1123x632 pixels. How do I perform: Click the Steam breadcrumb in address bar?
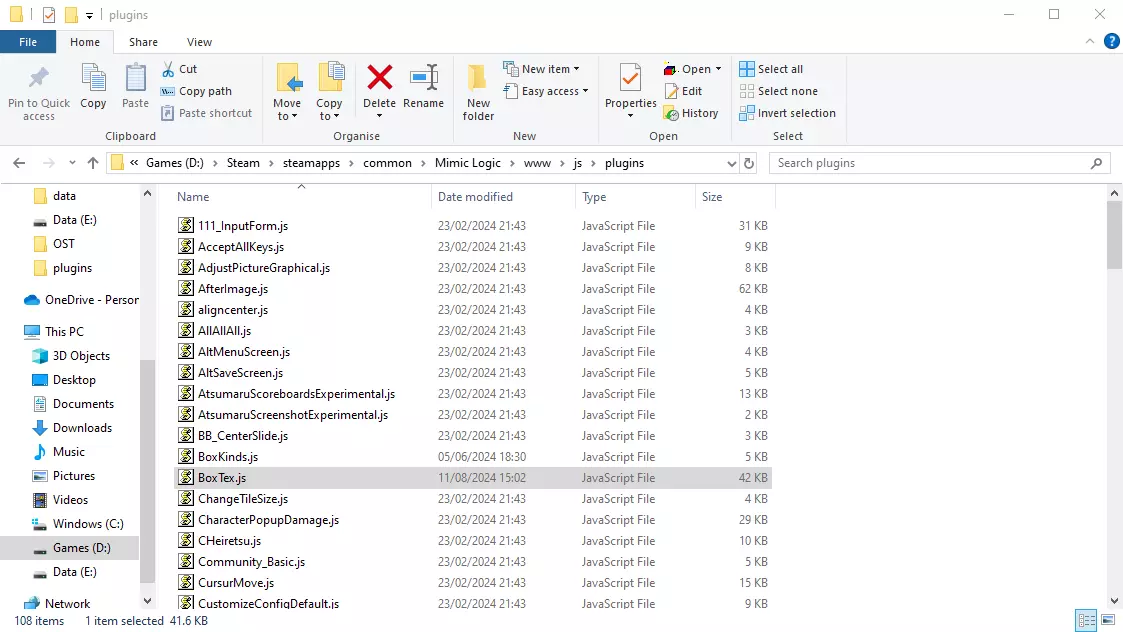pos(244,163)
